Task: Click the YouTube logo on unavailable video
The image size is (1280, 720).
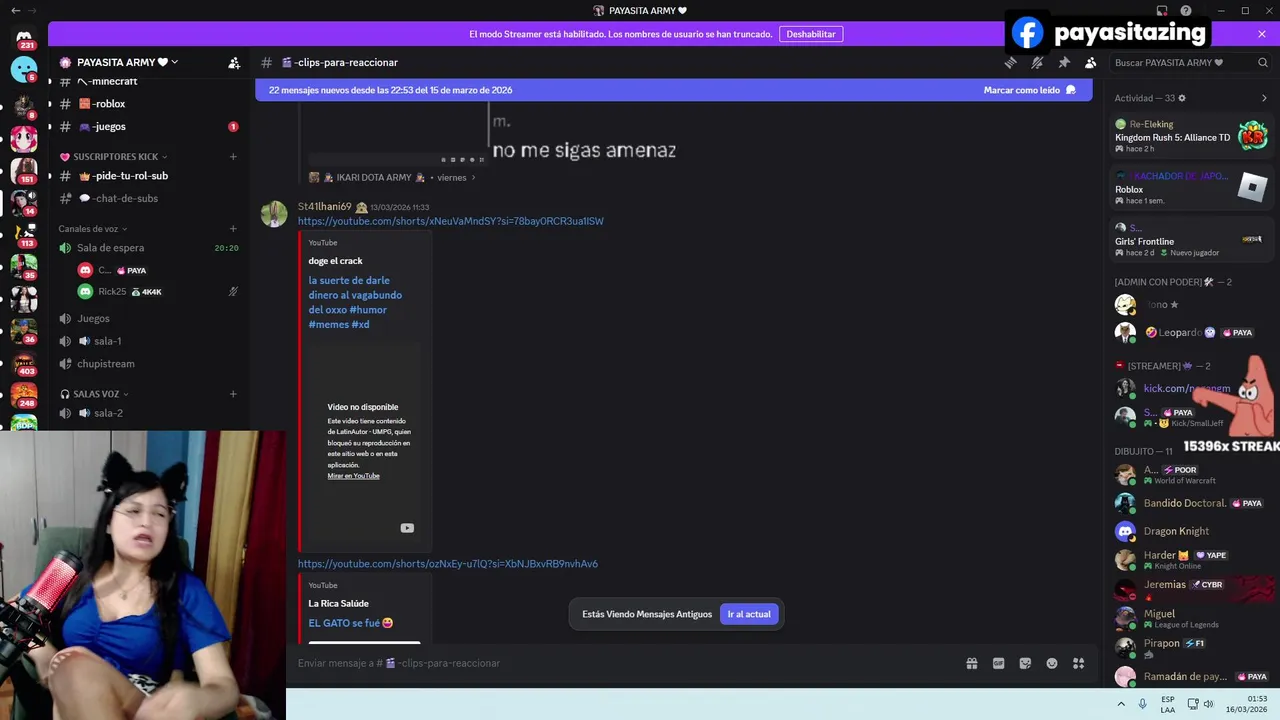Action: pos(407,528)
